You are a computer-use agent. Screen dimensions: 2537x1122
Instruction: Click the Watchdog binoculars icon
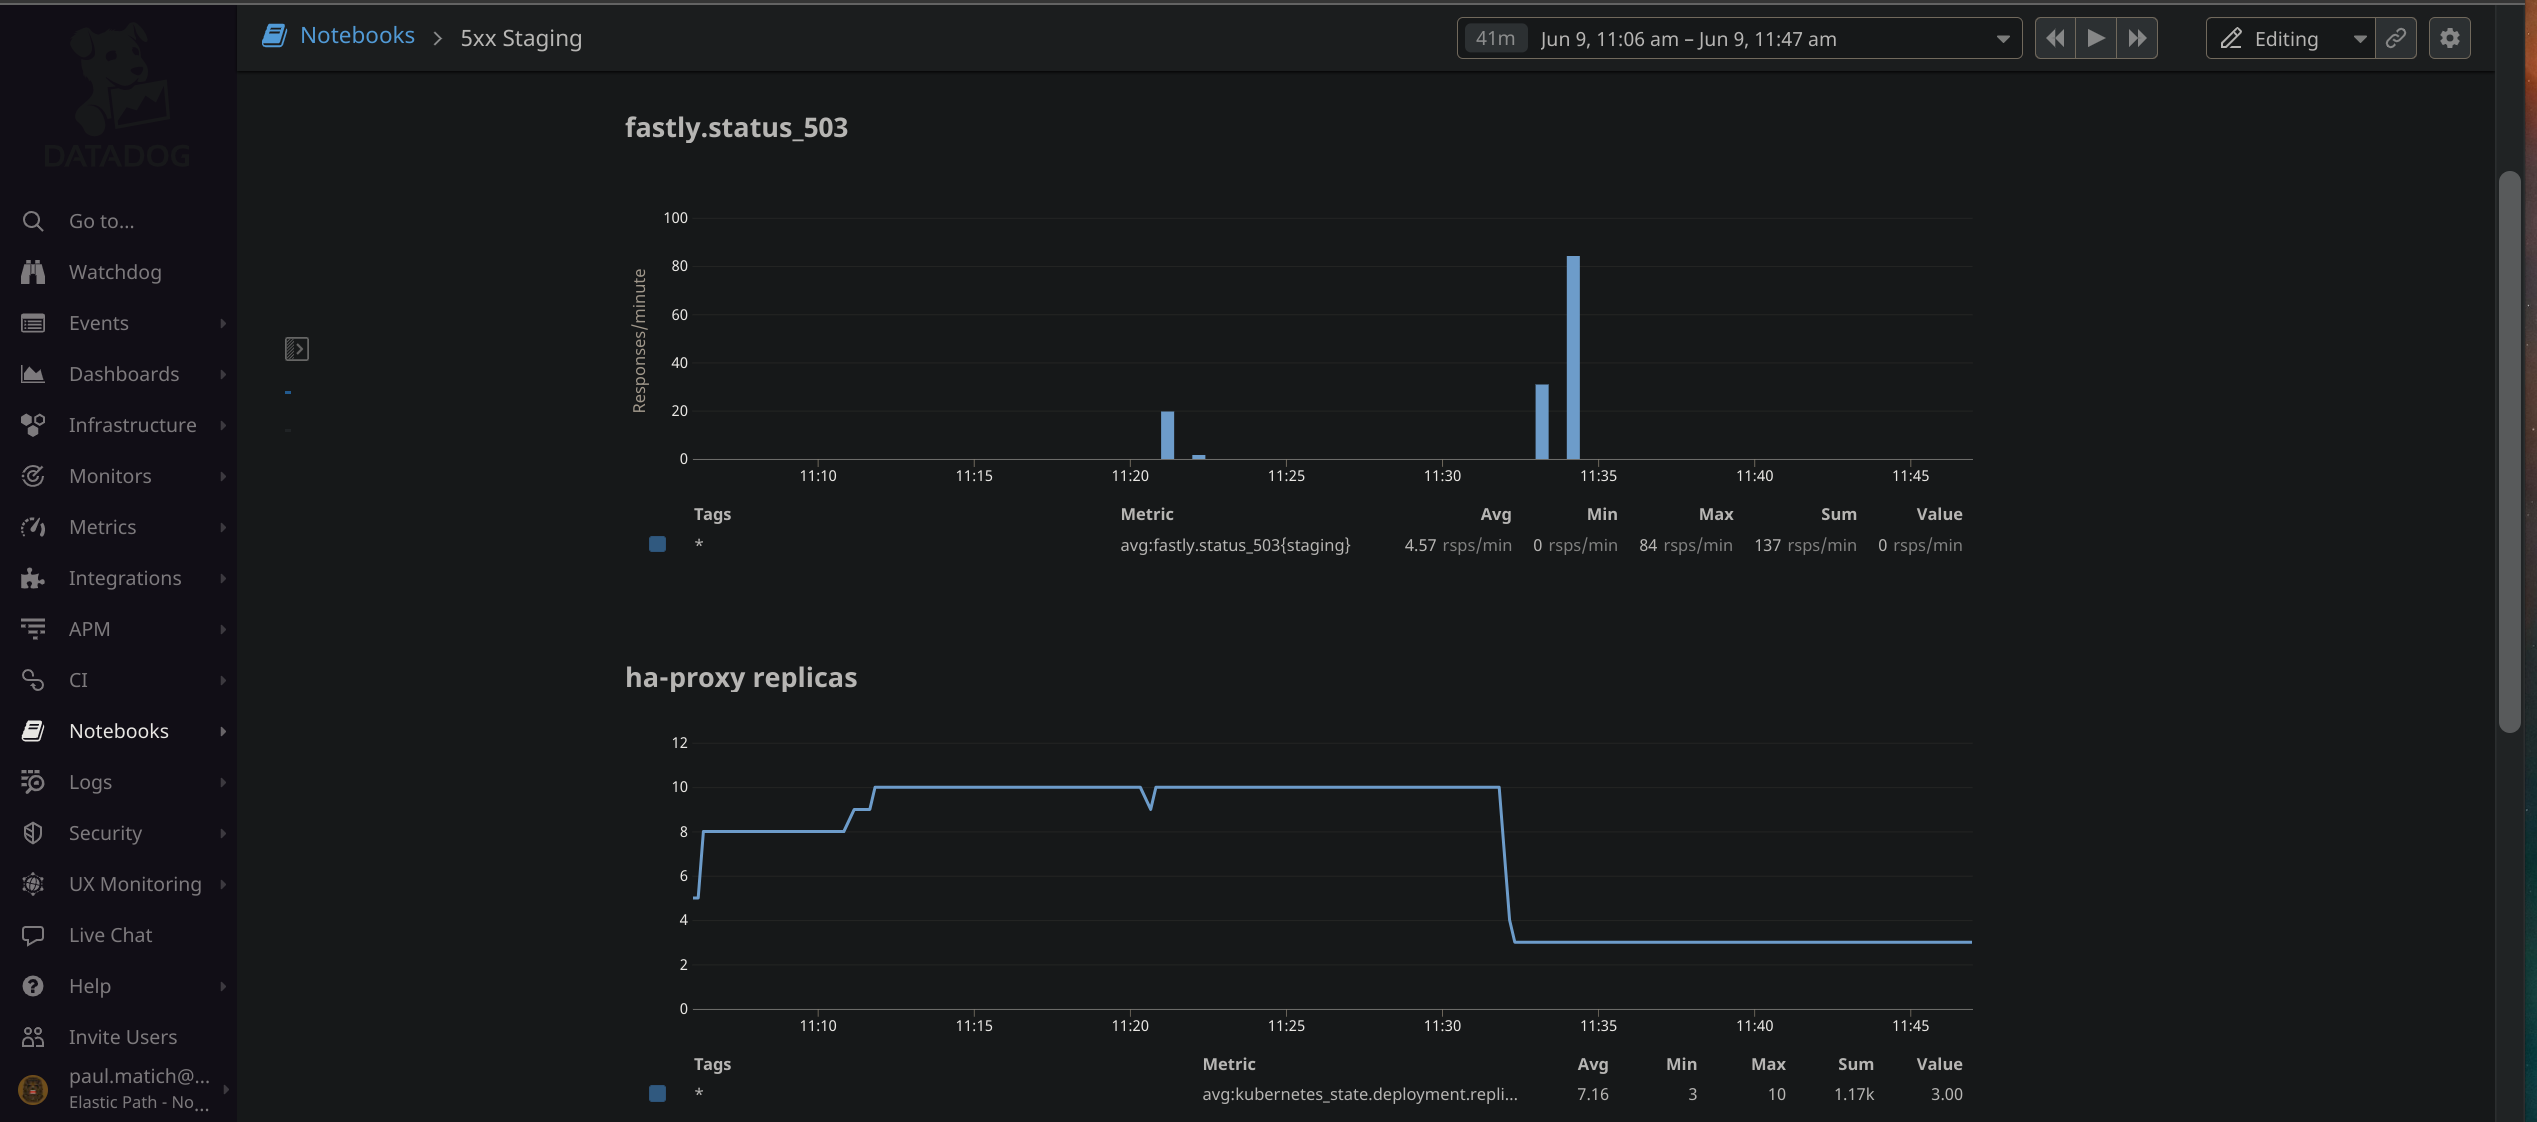pyautogui.click(x=33, y=272)
